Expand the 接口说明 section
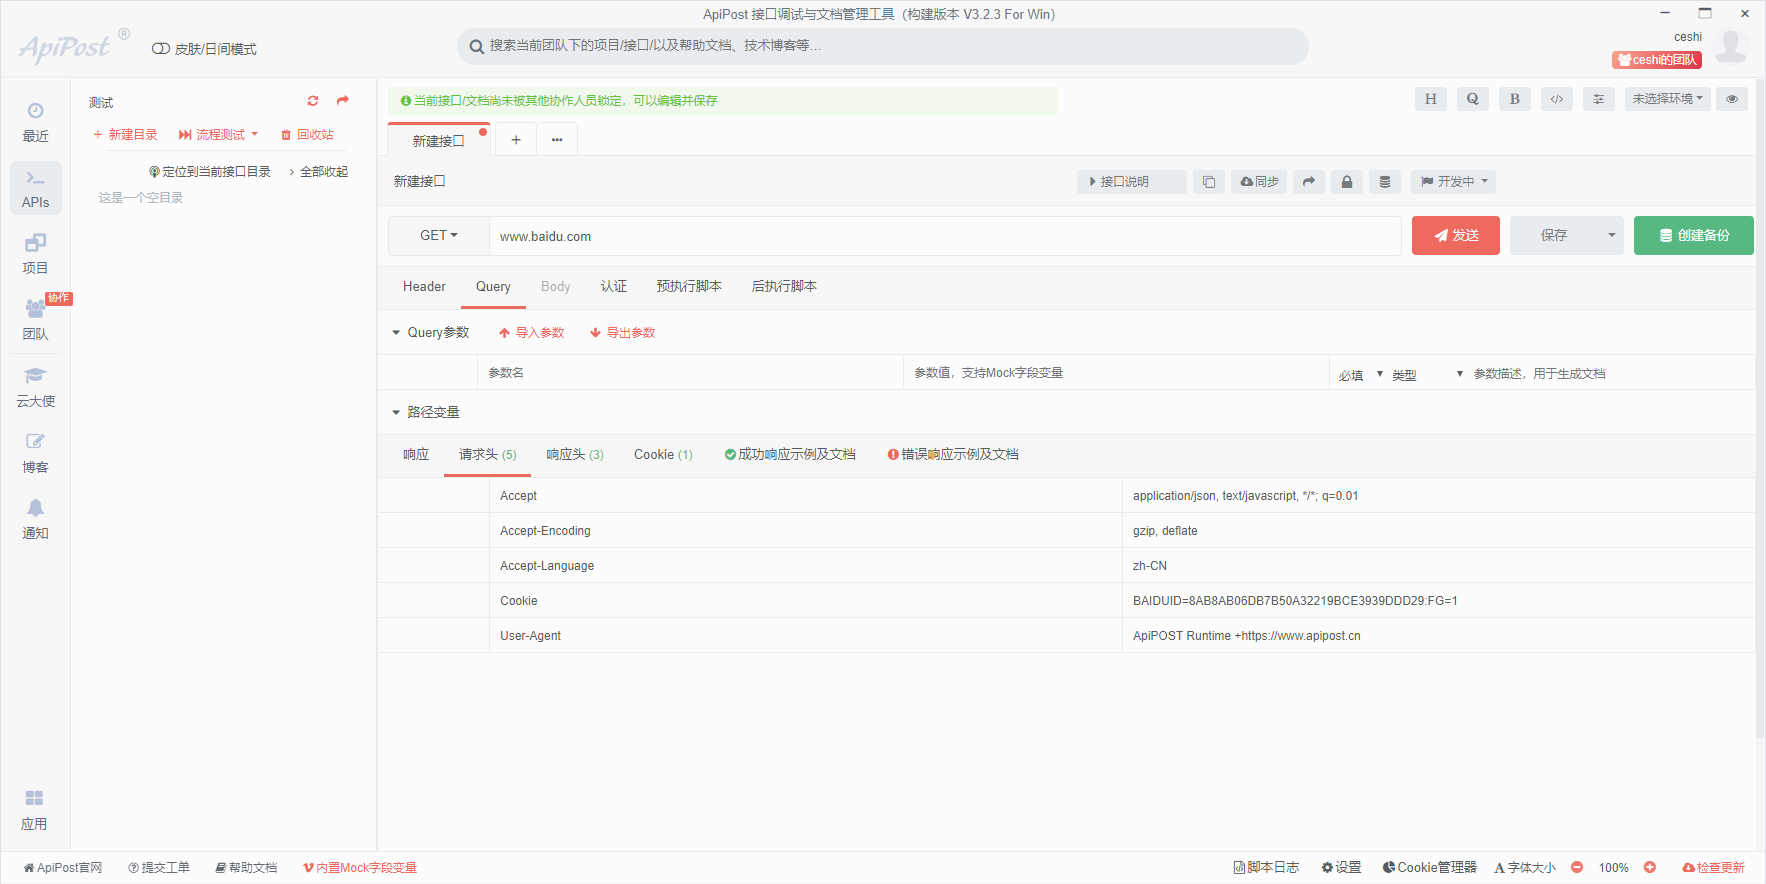1766x884 pixels. [x=1132, y=182]
